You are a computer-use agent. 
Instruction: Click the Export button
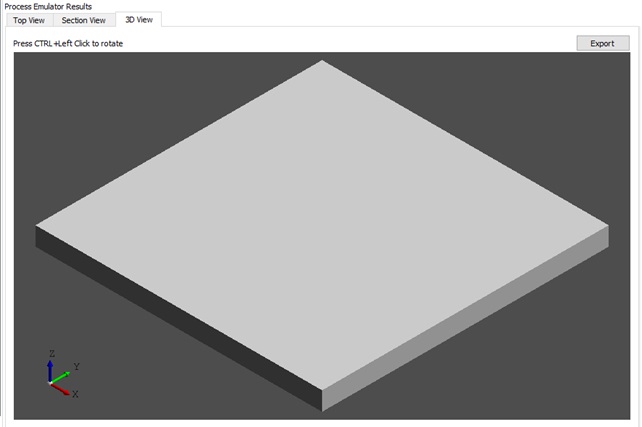603,43
